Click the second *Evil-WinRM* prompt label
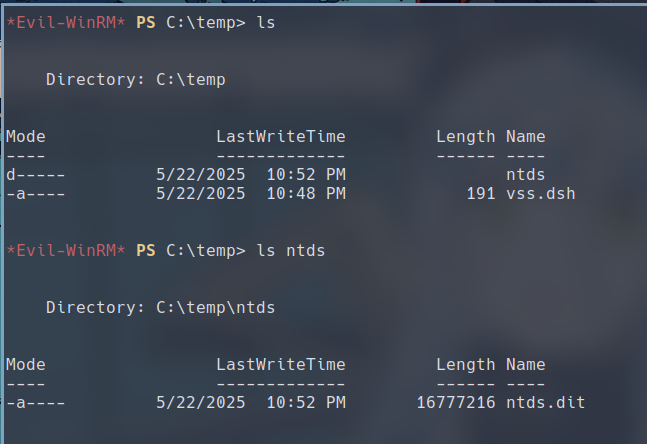The image size is (647, 444). pos(66,250)
